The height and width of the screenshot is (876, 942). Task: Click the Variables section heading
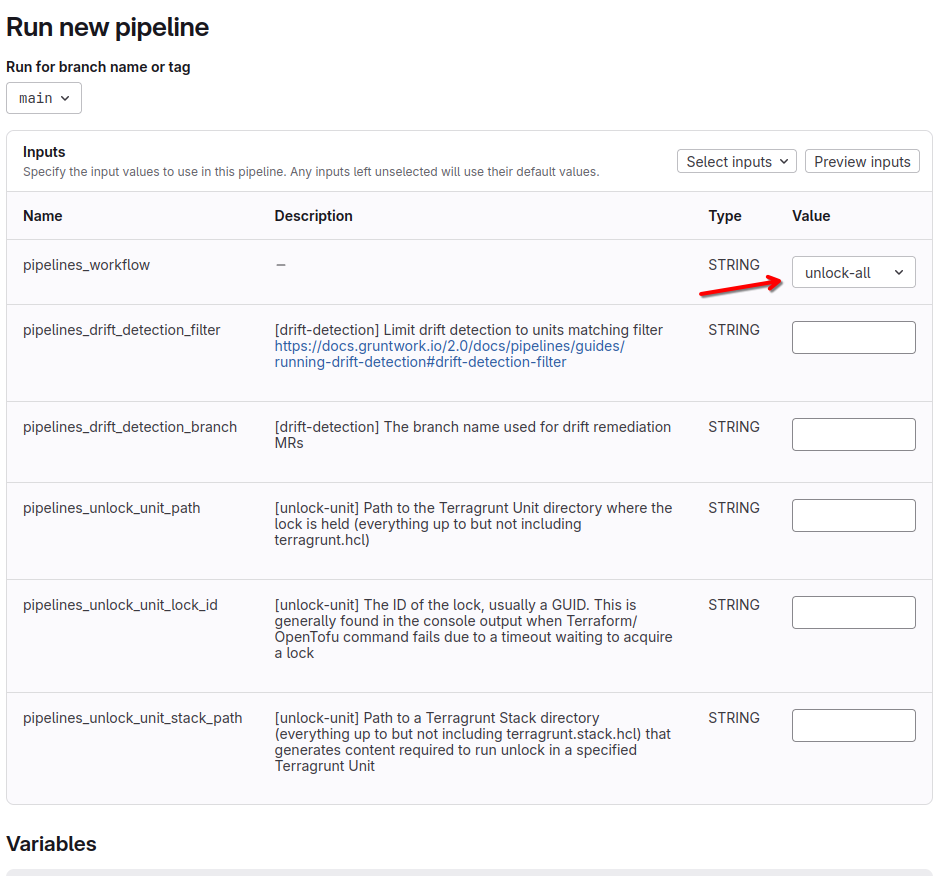click(52, 844)
